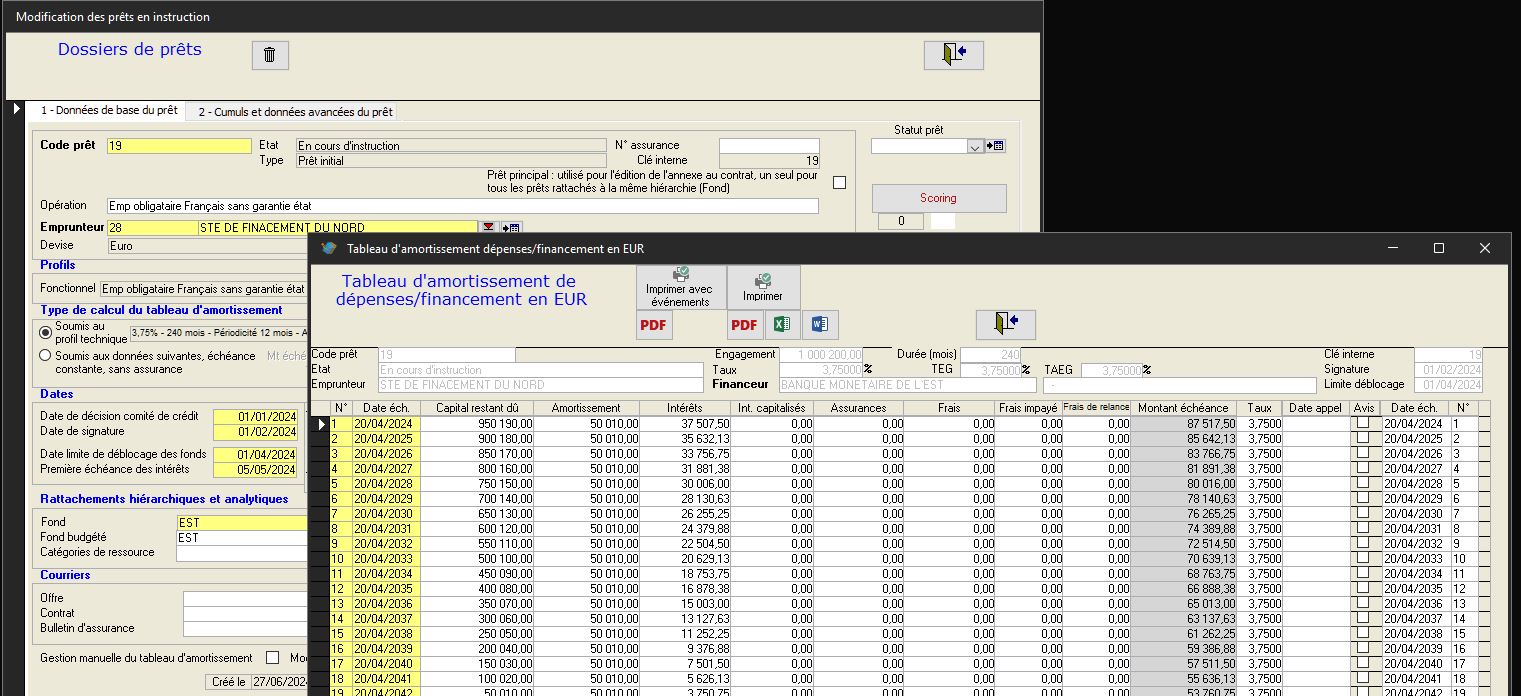
Task: Check Avis box for échéance 20/04/2024
Action: tap(1362, 423)
